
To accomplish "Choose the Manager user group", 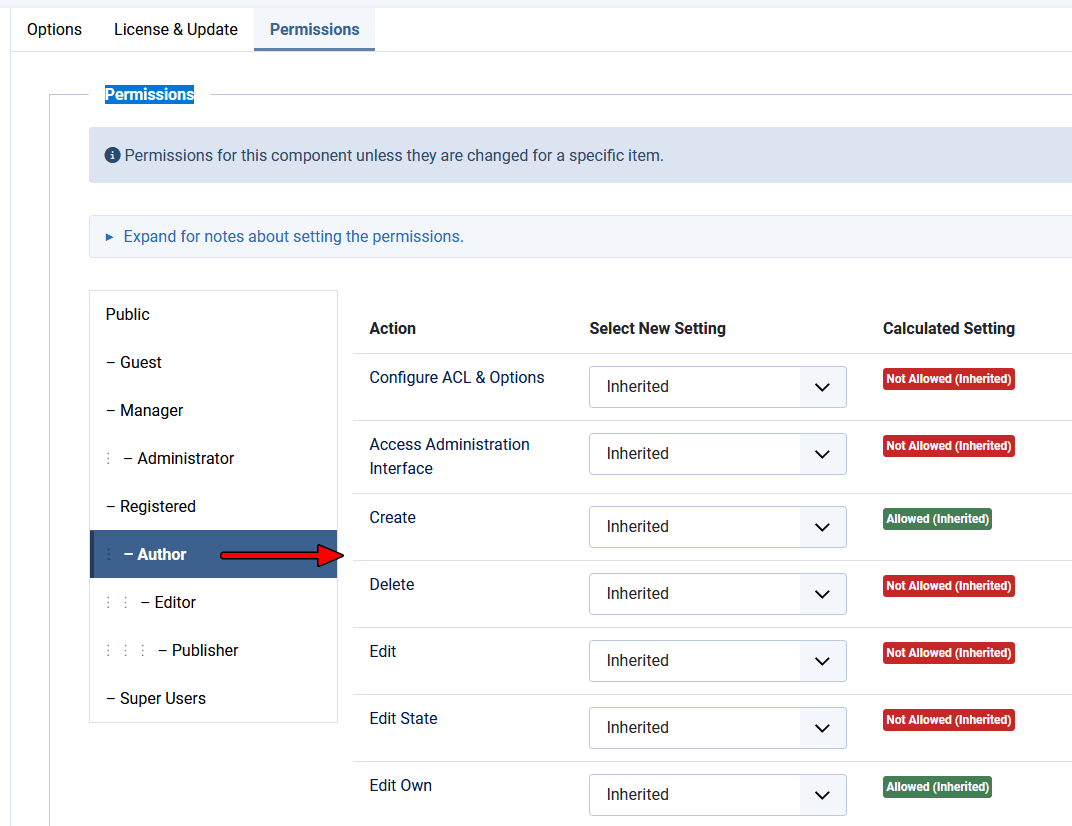I will click(x=151, y=410).
